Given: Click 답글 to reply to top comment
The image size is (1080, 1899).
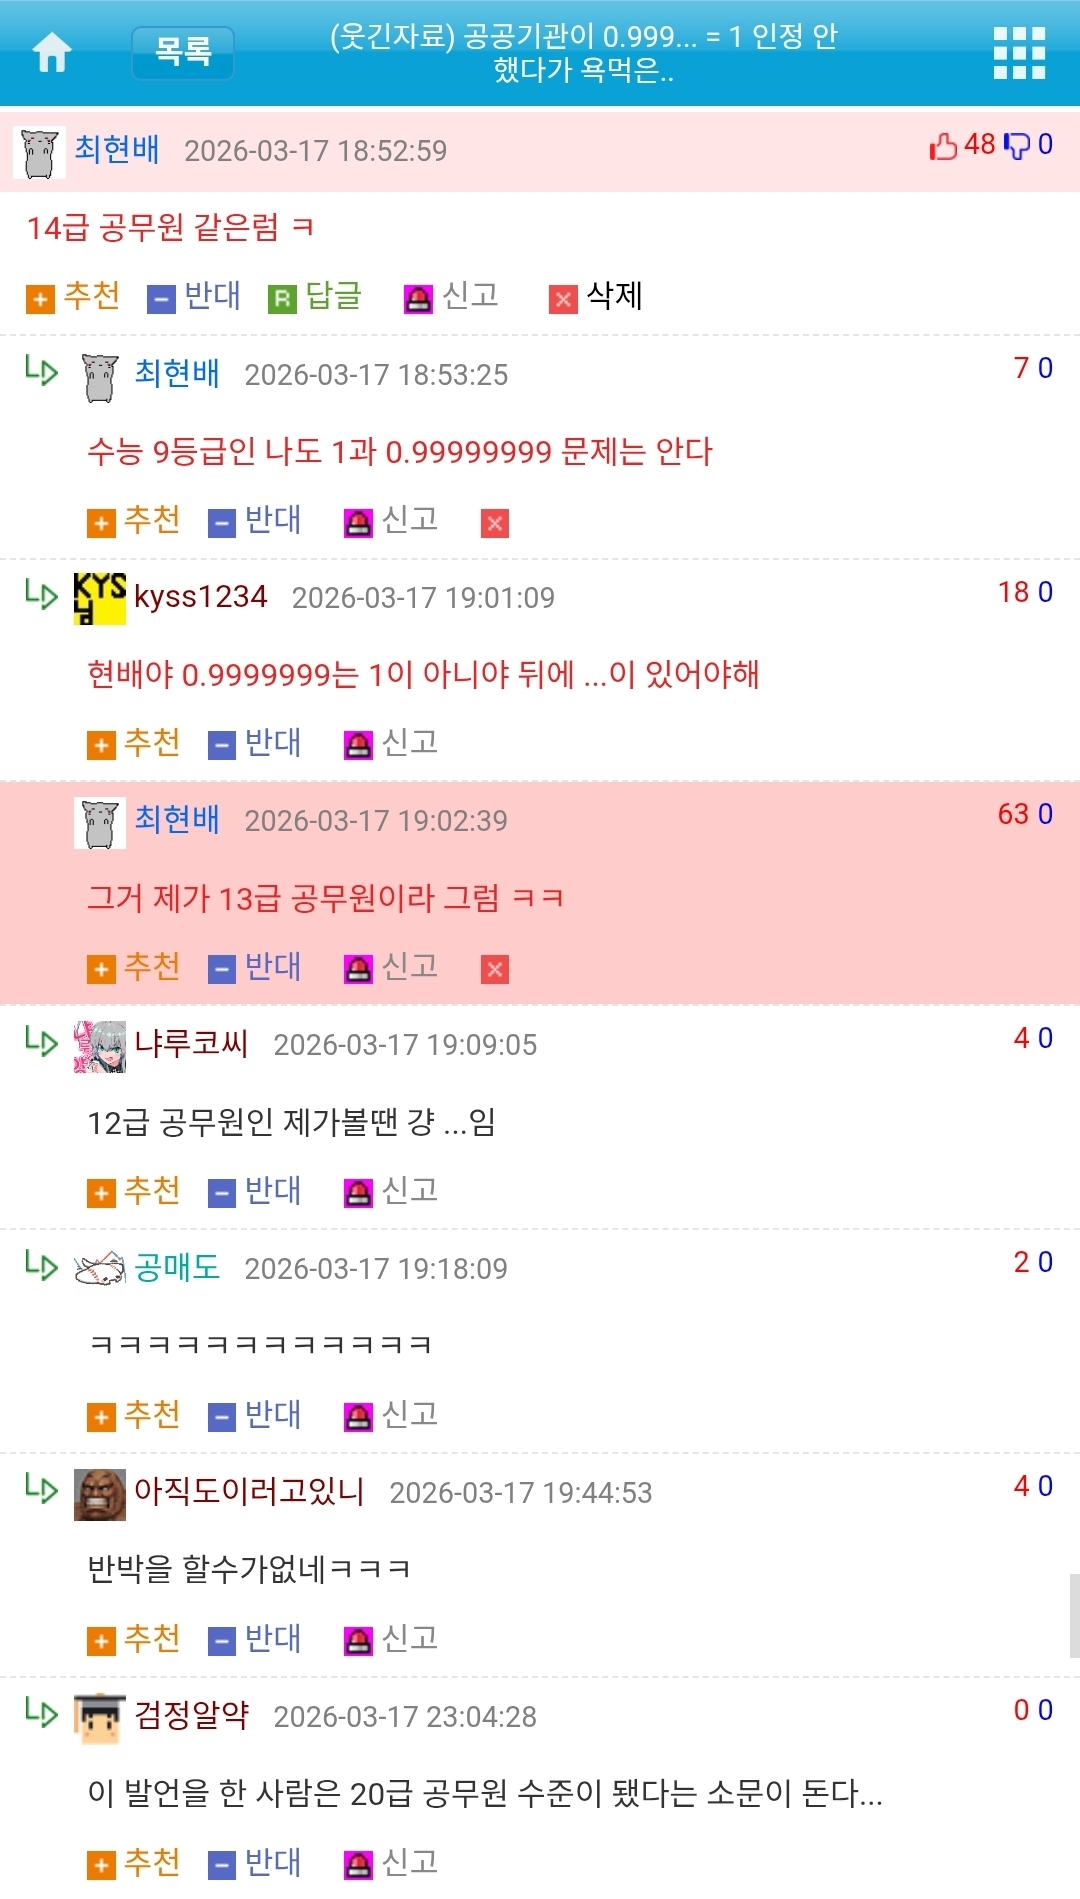Looking at the screenshot, I should (315, 296).
